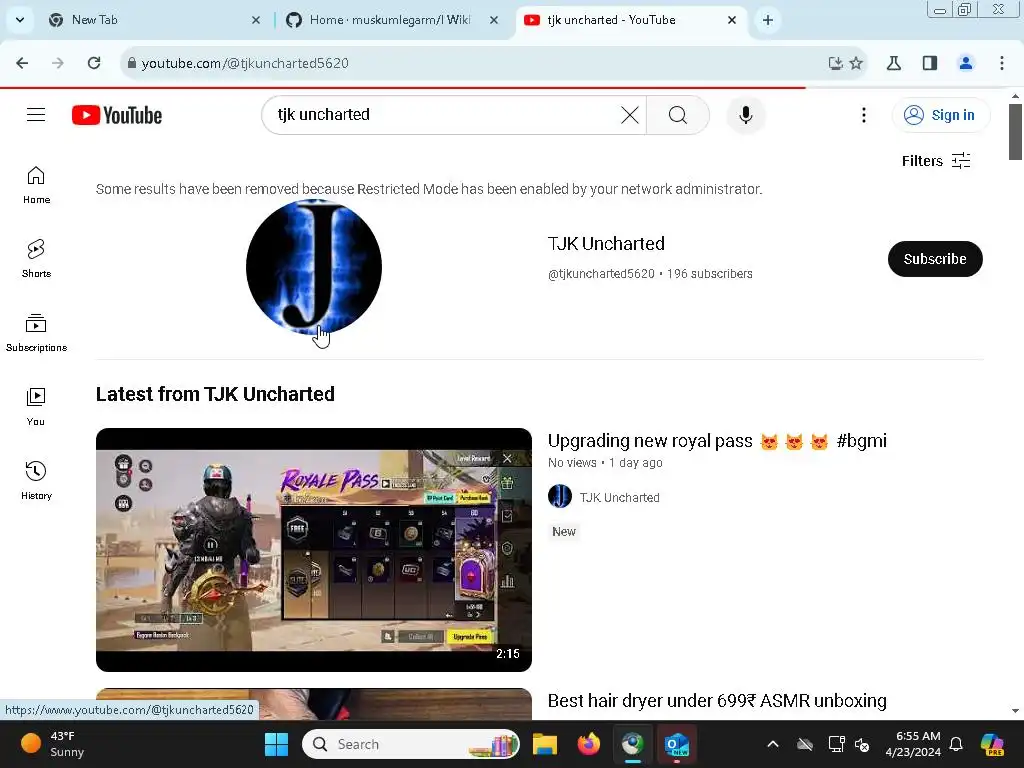
Task: Click the Sign in button
Action: pos(940,115)
